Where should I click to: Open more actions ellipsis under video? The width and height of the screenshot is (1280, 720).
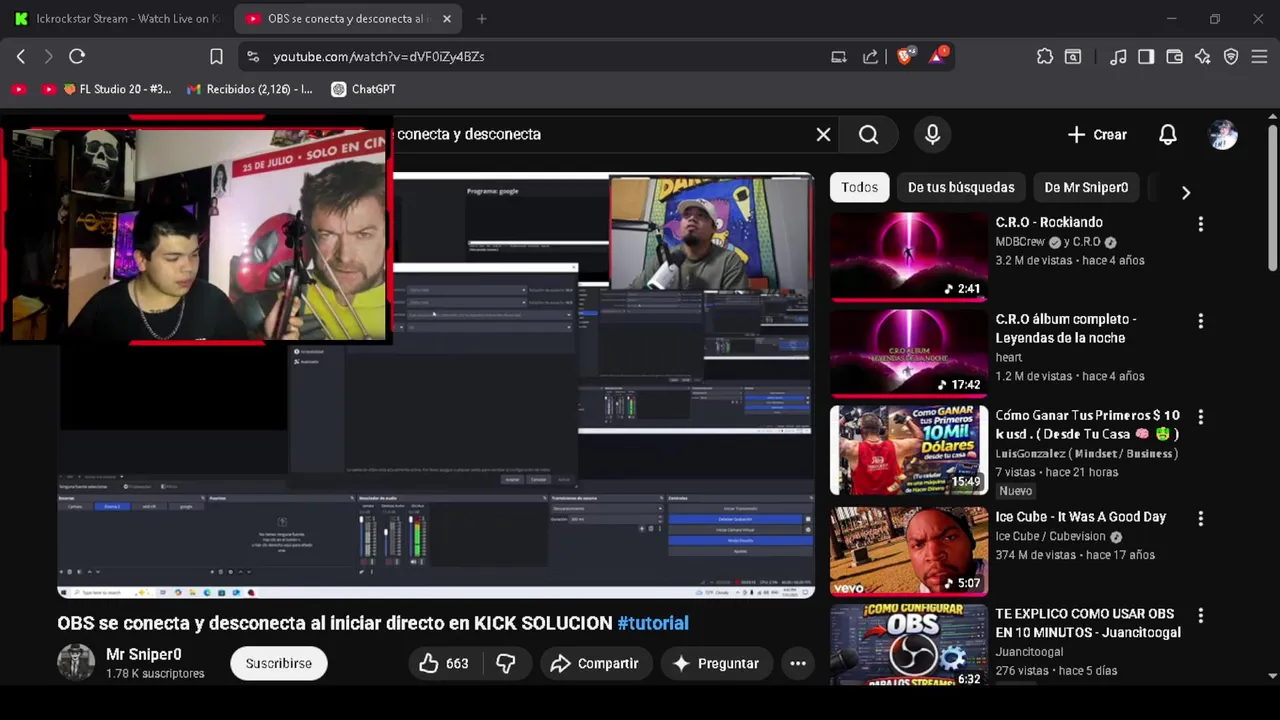(797, 663)
